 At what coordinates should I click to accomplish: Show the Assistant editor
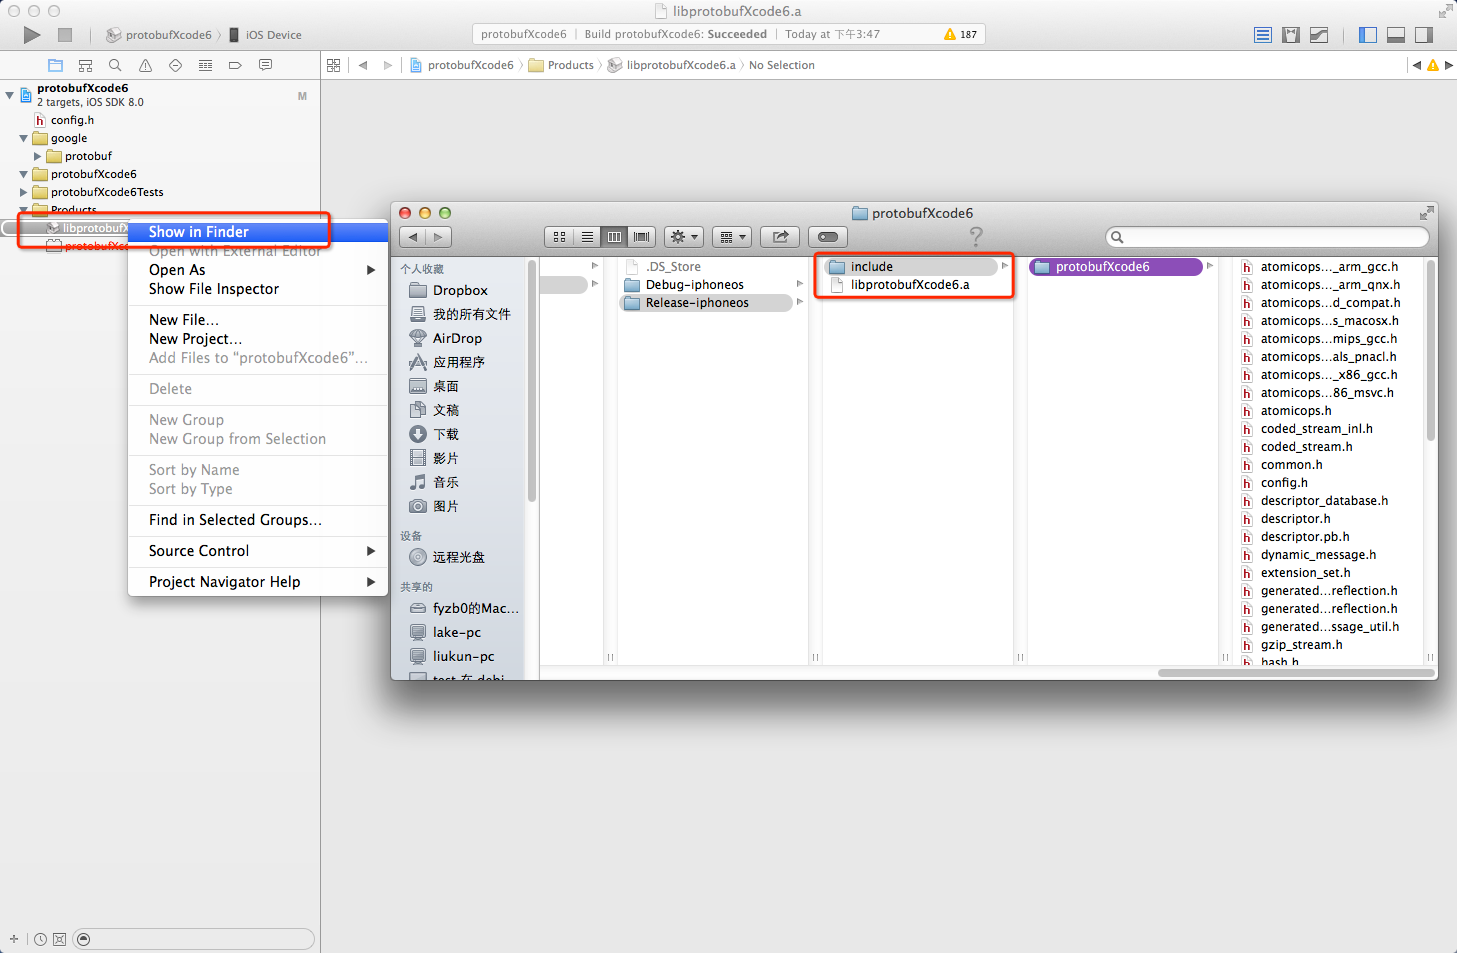pyautogui.click(x=1291, y=35)
